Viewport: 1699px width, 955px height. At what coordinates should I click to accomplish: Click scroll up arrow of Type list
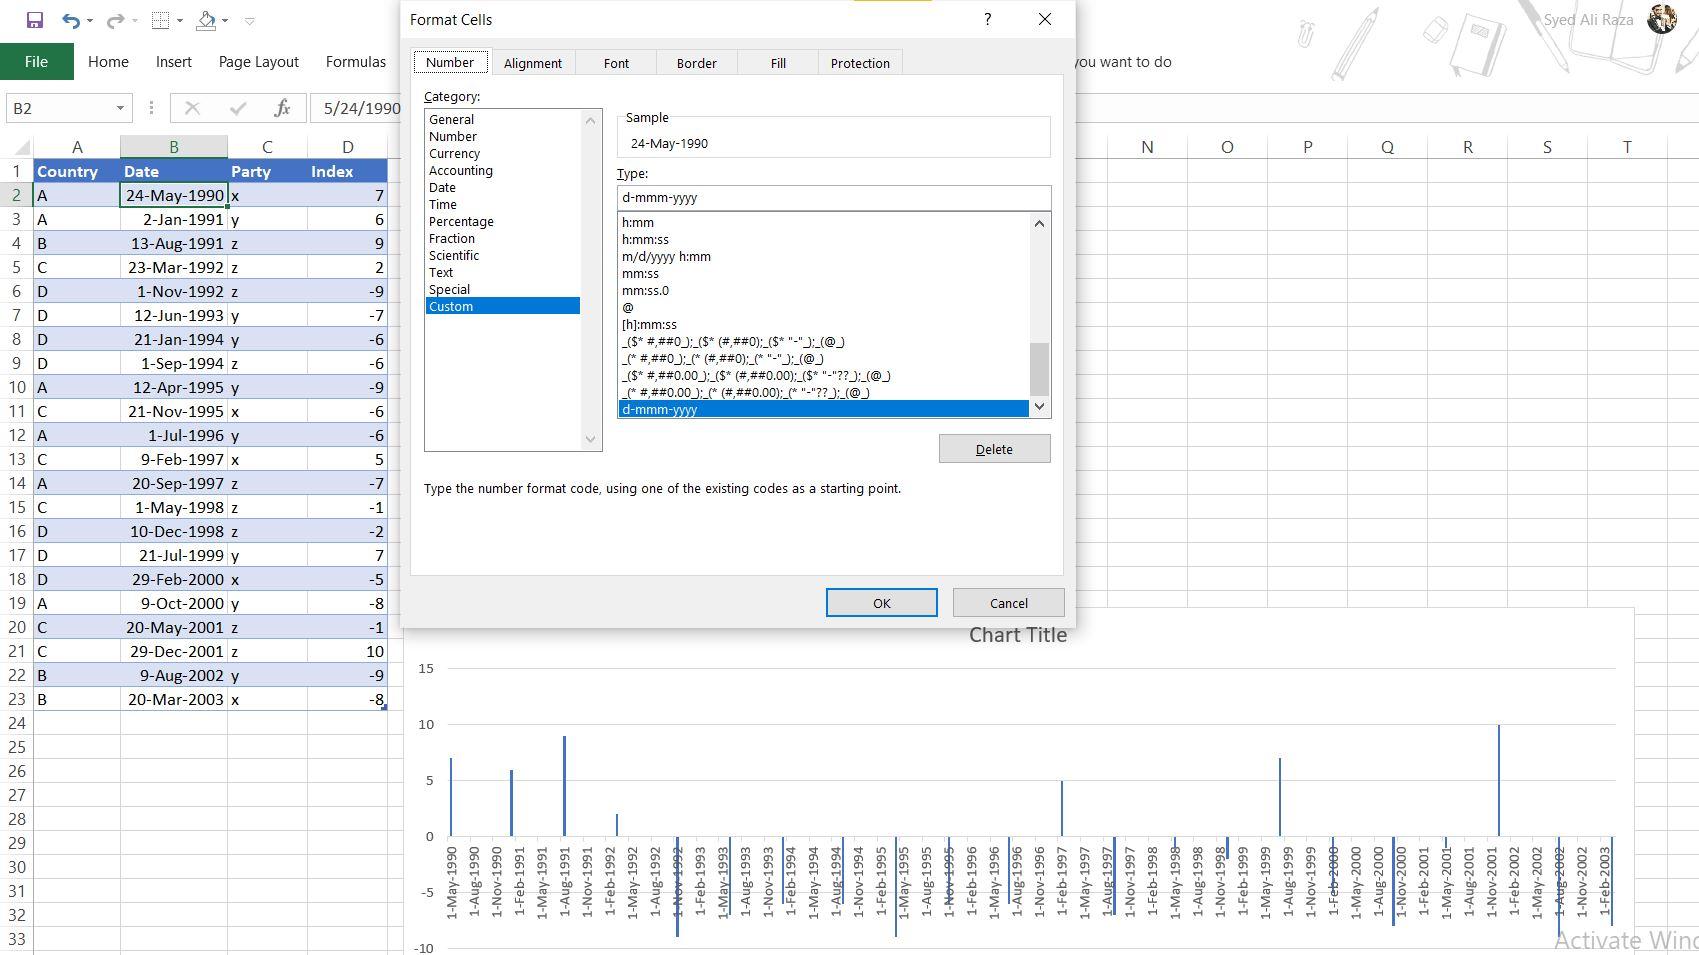click(x=1039, y=223)
